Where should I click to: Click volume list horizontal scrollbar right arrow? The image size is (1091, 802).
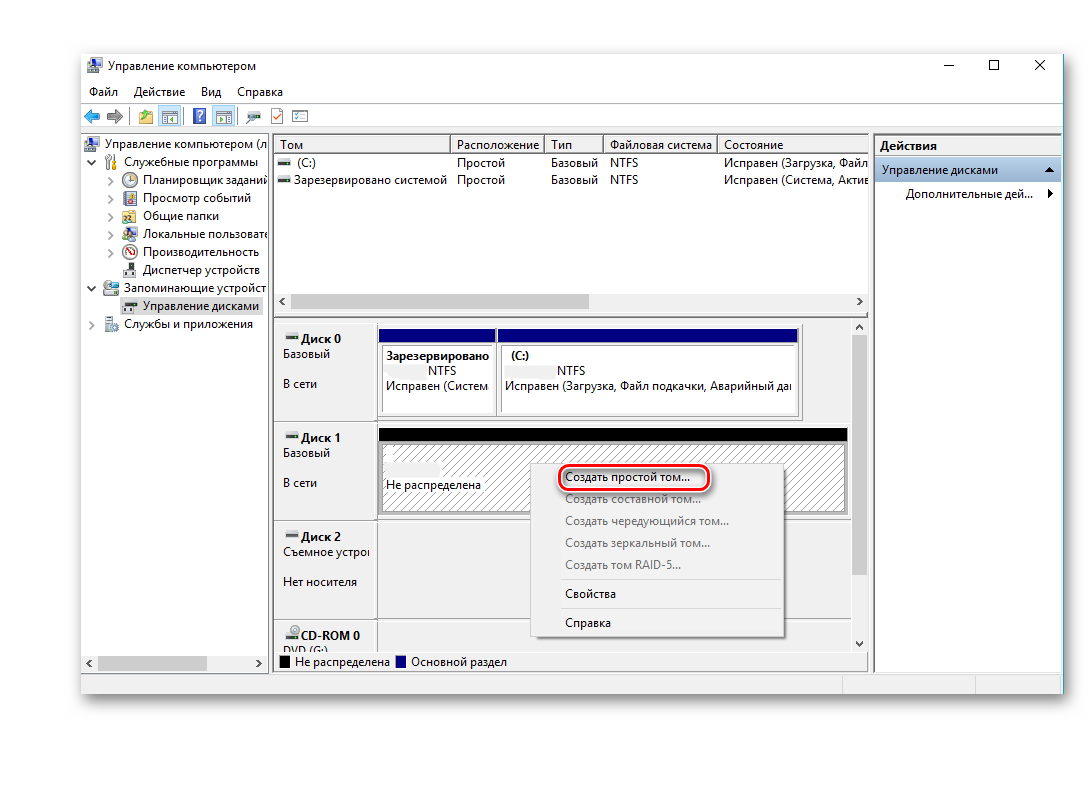pyautogui.click(x=860, y=302)
